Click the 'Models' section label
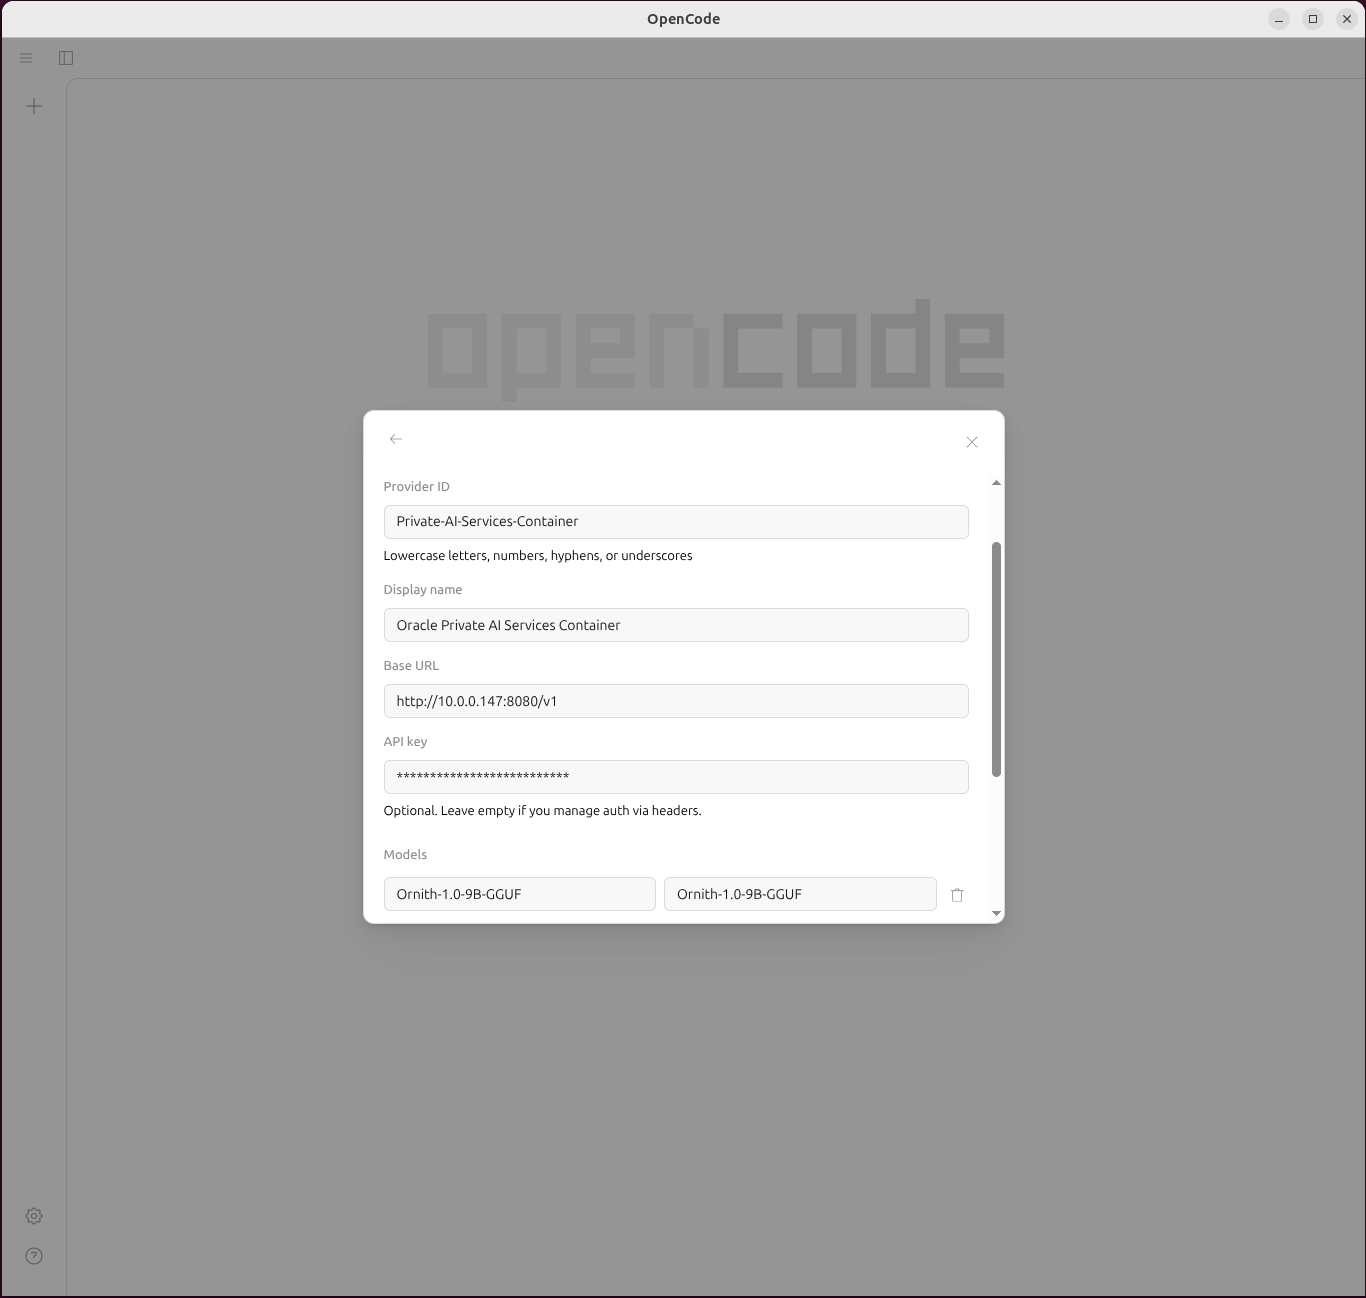Image resolution: width=1366 pixels, height=1298 pixels. (x=405, y=855)
